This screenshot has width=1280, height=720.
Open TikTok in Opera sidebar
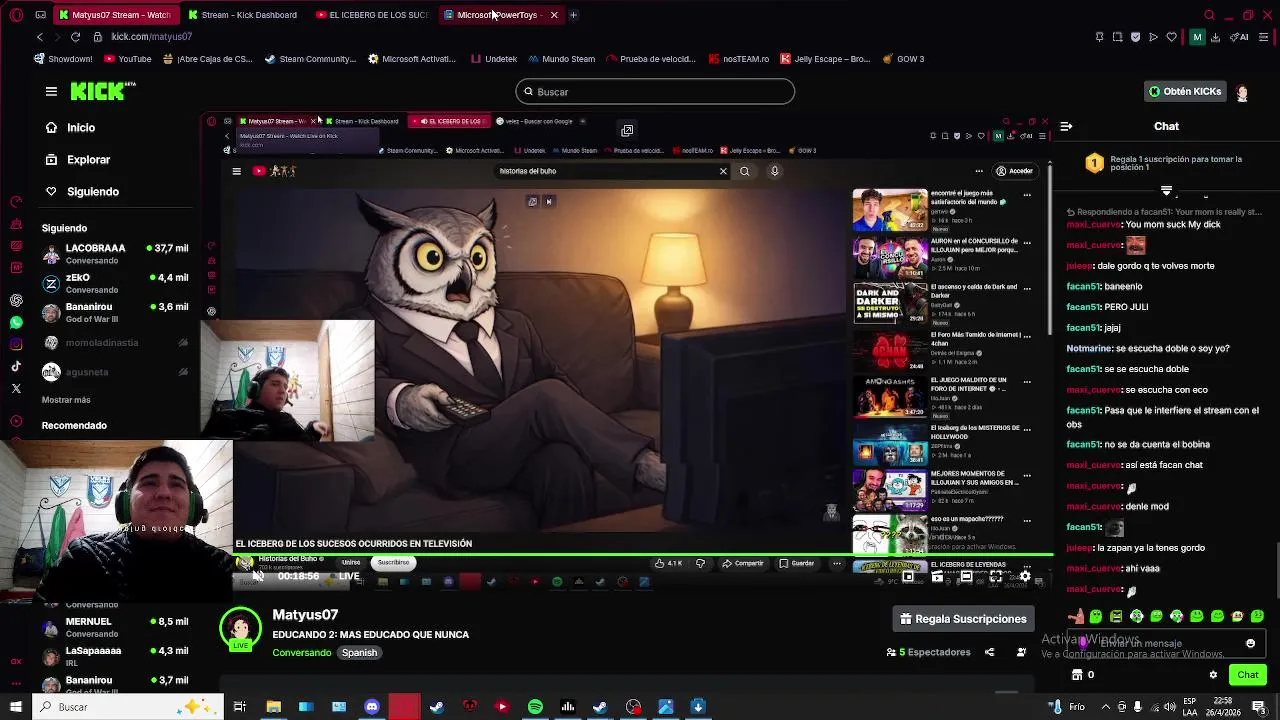pyautogui.click(x=16, y=366)
